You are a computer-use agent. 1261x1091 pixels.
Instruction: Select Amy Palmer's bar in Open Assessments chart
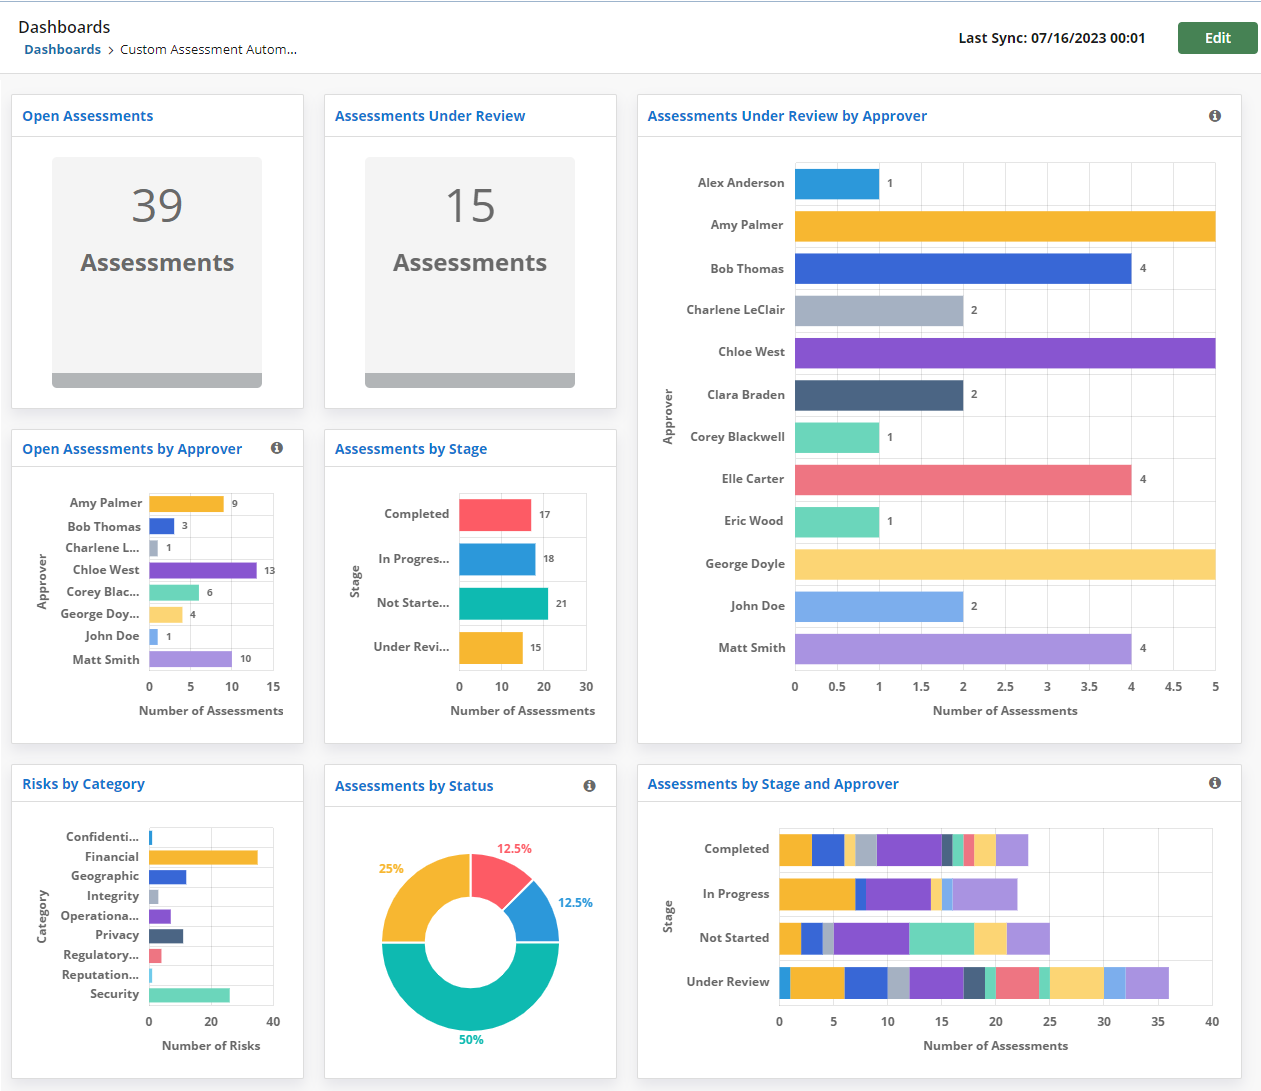(185, 503)
